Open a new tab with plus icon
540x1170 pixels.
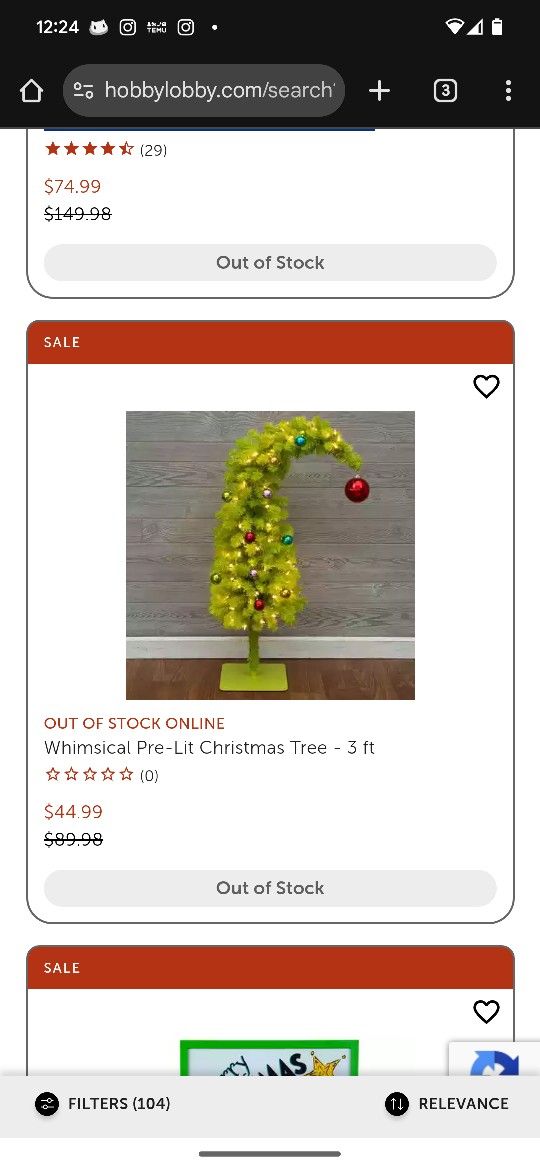coord(379,91)
